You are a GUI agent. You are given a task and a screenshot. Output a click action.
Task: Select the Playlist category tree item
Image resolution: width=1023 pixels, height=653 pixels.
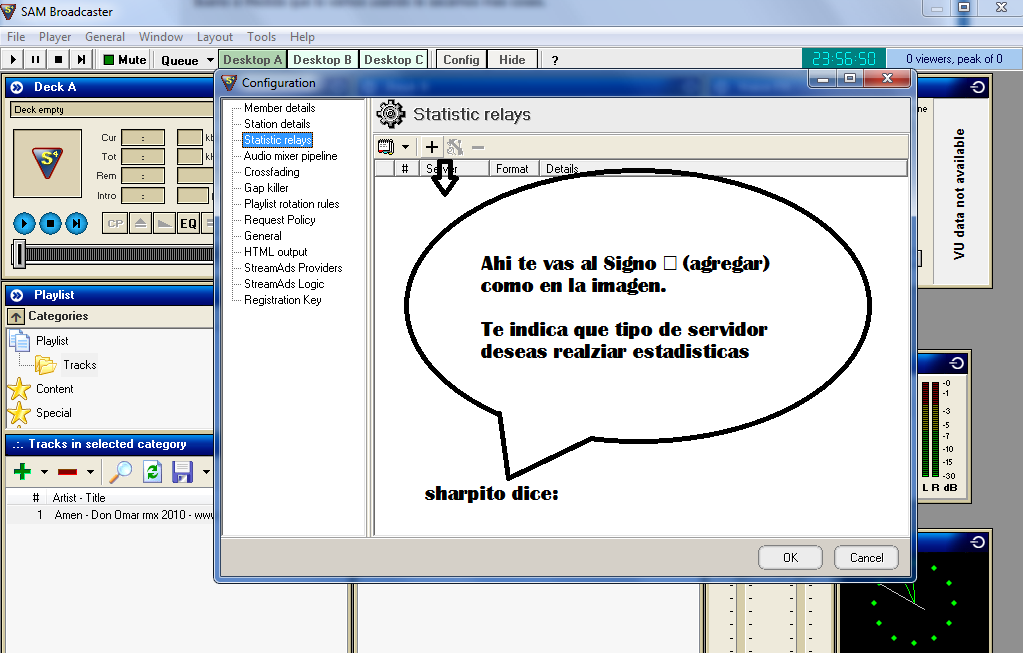coord(52,341)
